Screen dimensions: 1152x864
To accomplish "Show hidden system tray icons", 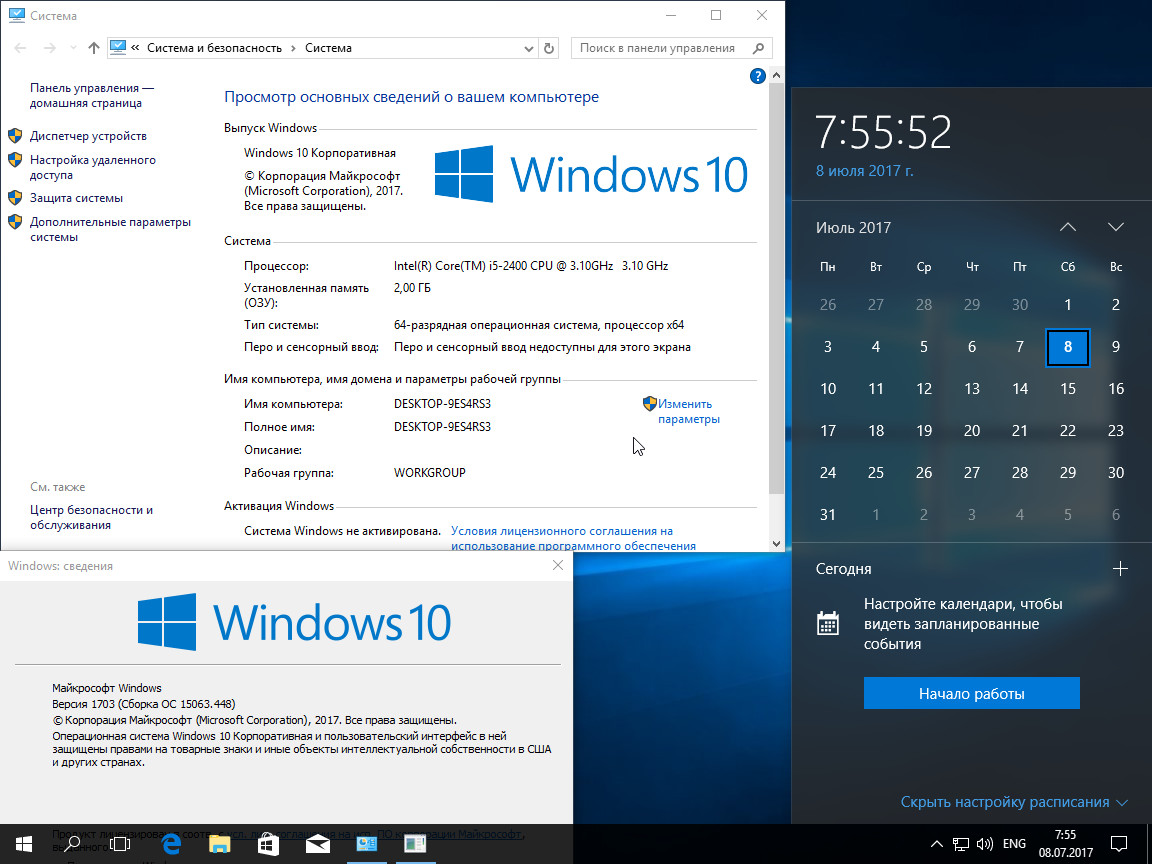I will coord(936,843).
